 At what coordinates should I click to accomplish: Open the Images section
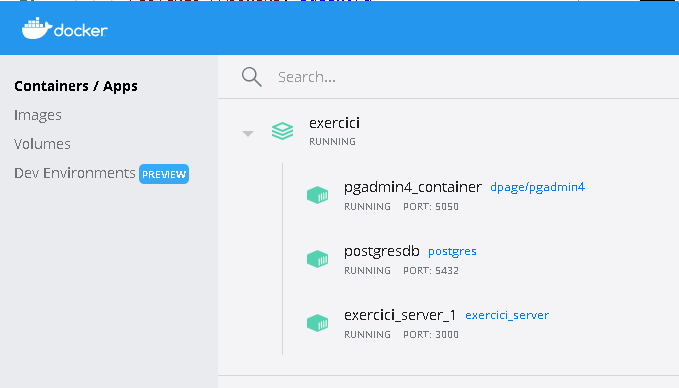coord(38,115)
